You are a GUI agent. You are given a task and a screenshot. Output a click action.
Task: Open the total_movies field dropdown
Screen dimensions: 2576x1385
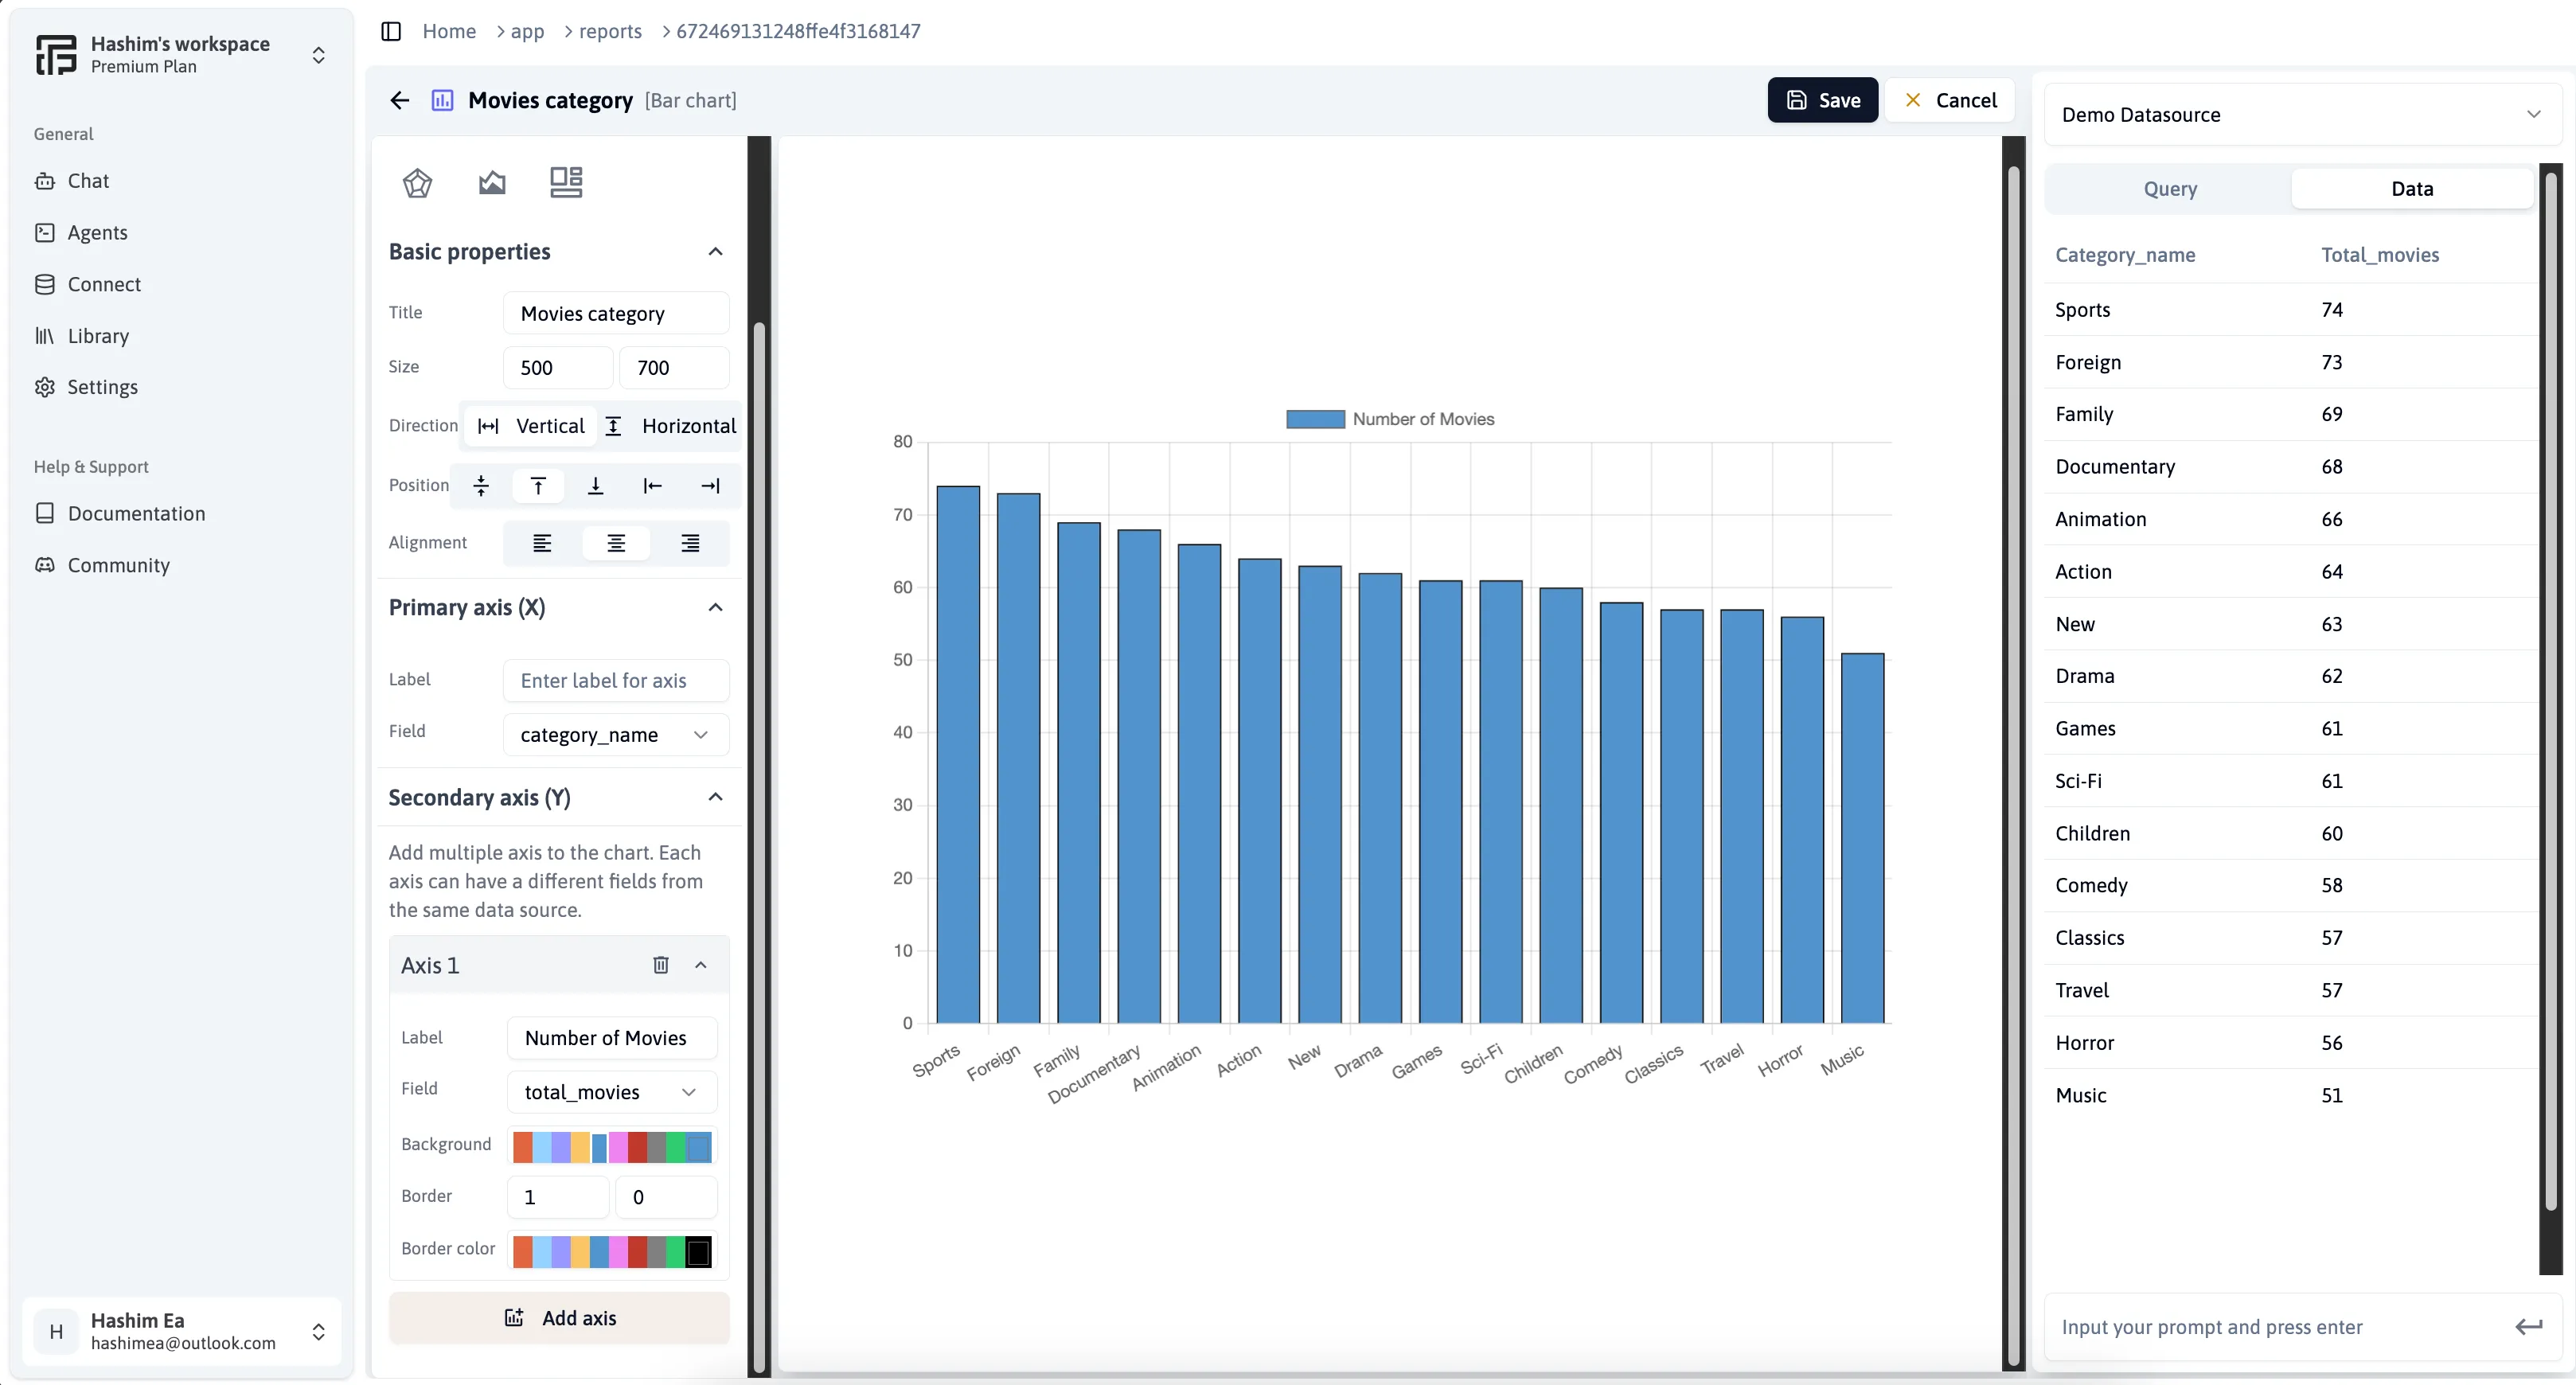(612, 1092)
